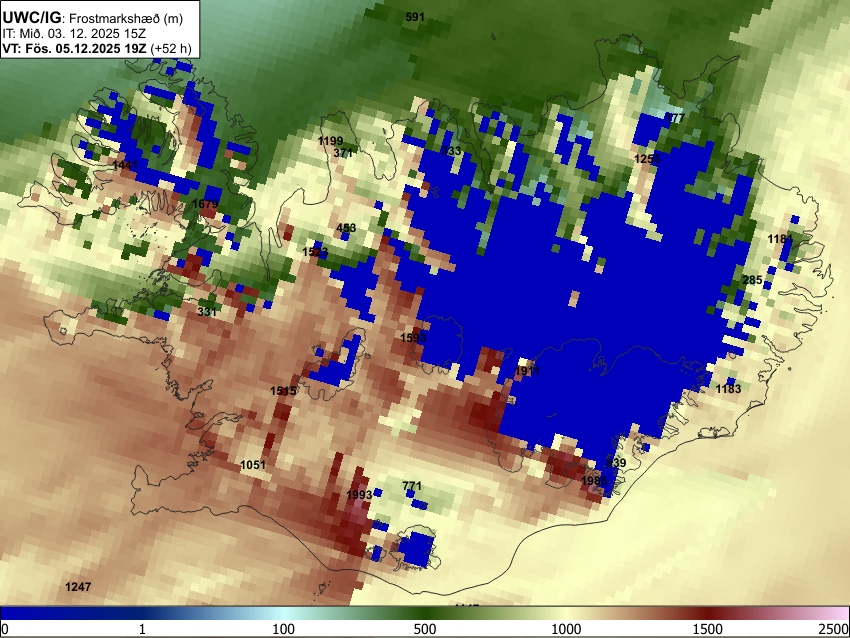Click the map value 371
The image size is (850, 638).
tap(343, 153)
